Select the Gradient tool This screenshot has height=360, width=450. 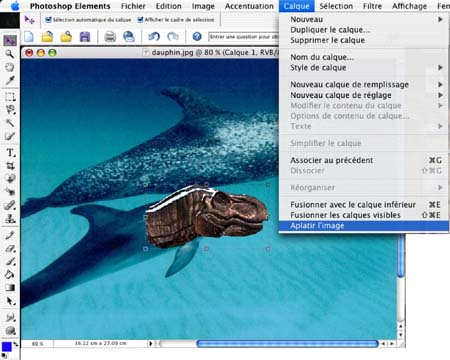[x=10, y=288]
